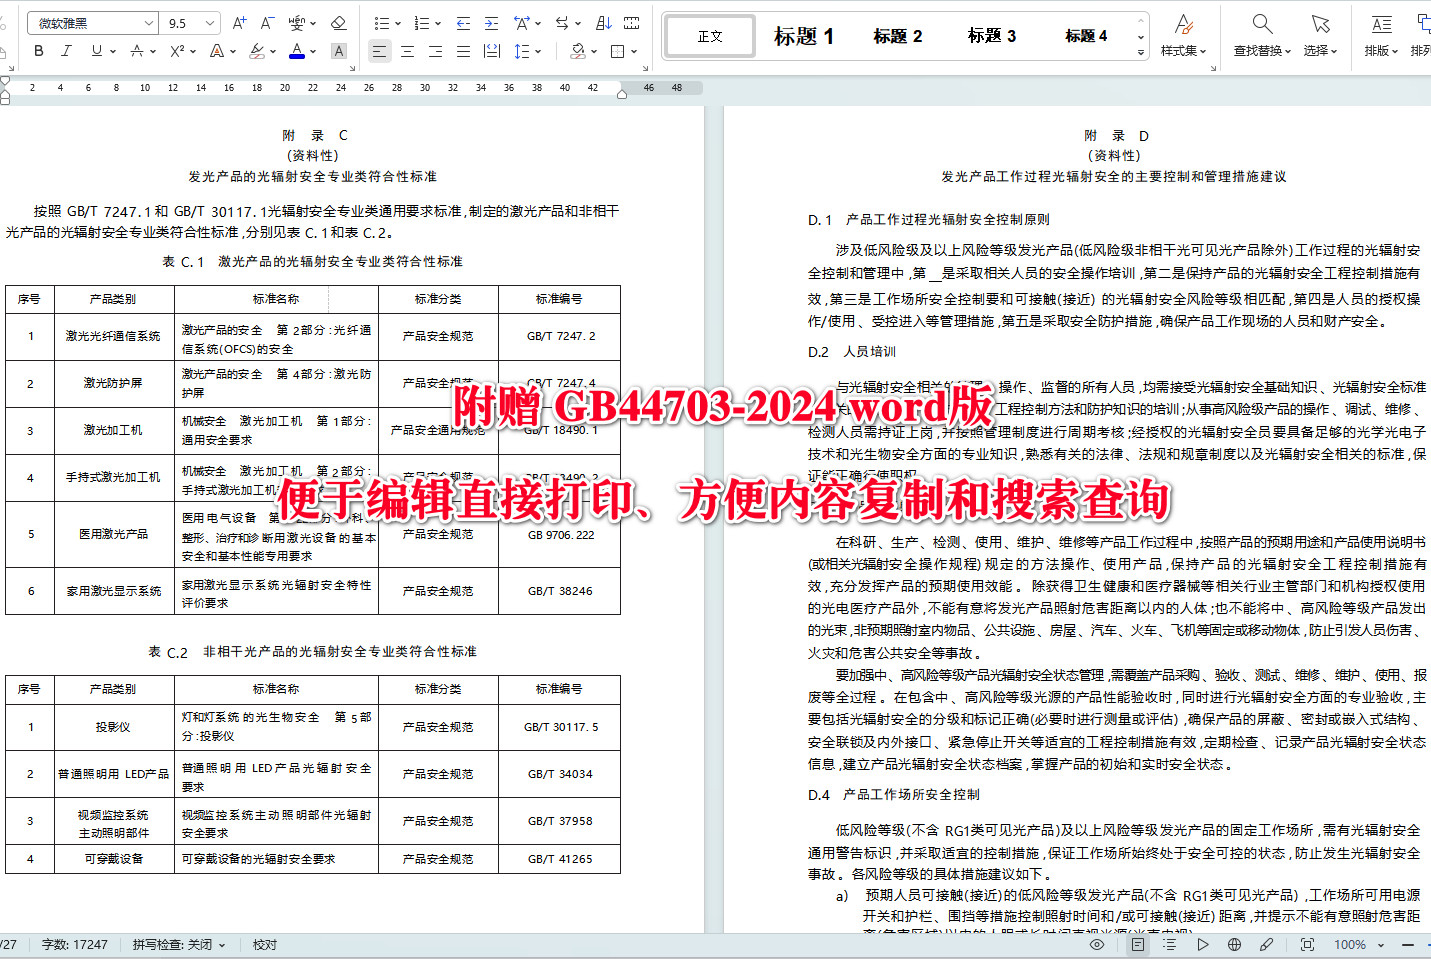Switch to web layout view icon
The height and width of the screenshot is (959, 1431).
point(1235,944)
